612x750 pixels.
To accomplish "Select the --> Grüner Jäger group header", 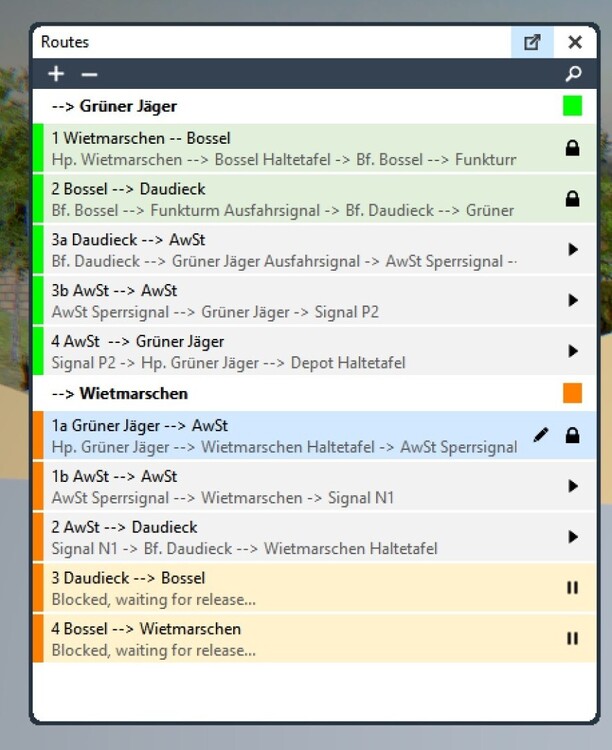I will pos(114,106).
